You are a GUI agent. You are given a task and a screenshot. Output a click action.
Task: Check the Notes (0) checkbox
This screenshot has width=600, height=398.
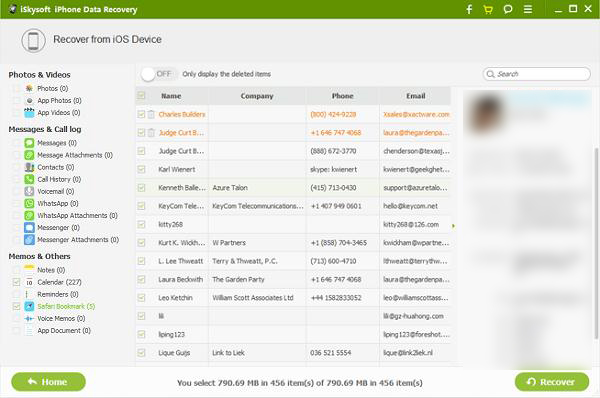(x=16, y=270)
